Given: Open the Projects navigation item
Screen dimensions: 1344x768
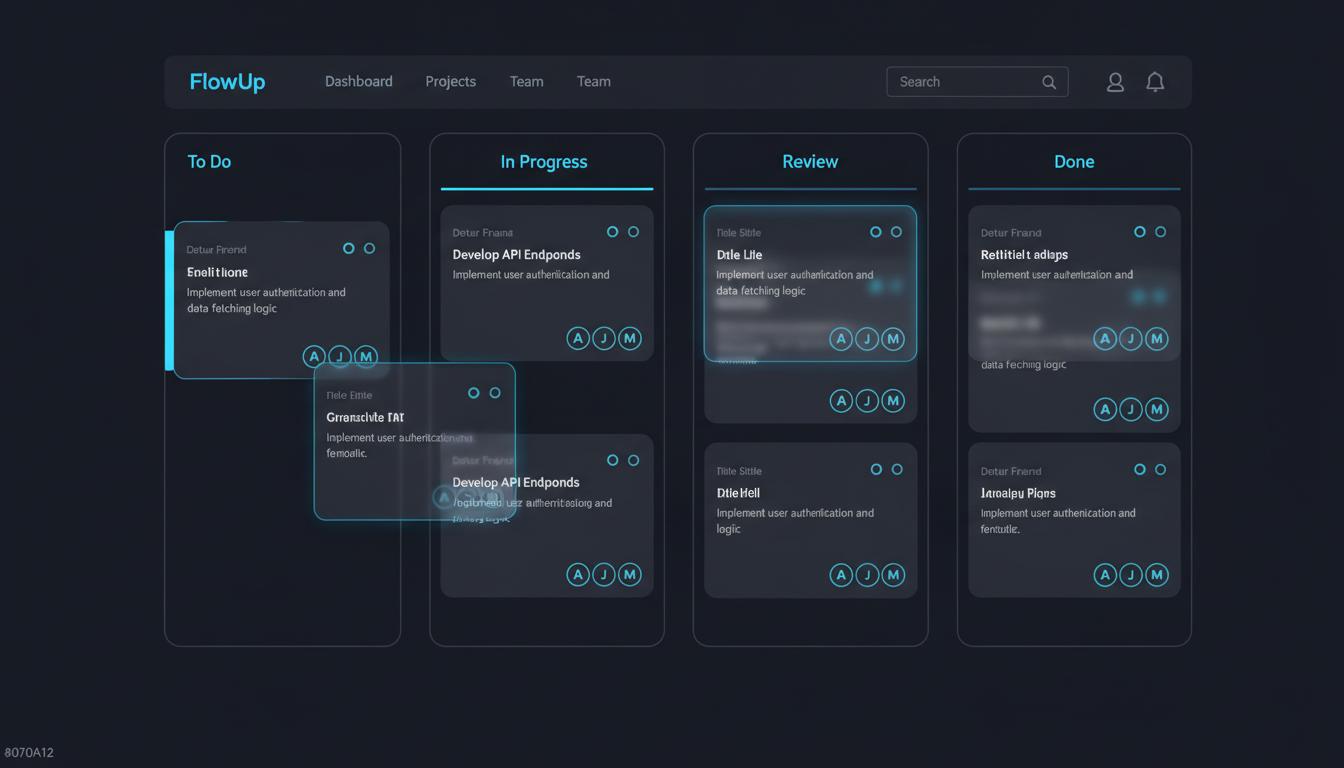Looking at the screenshot, I should 450,81.
